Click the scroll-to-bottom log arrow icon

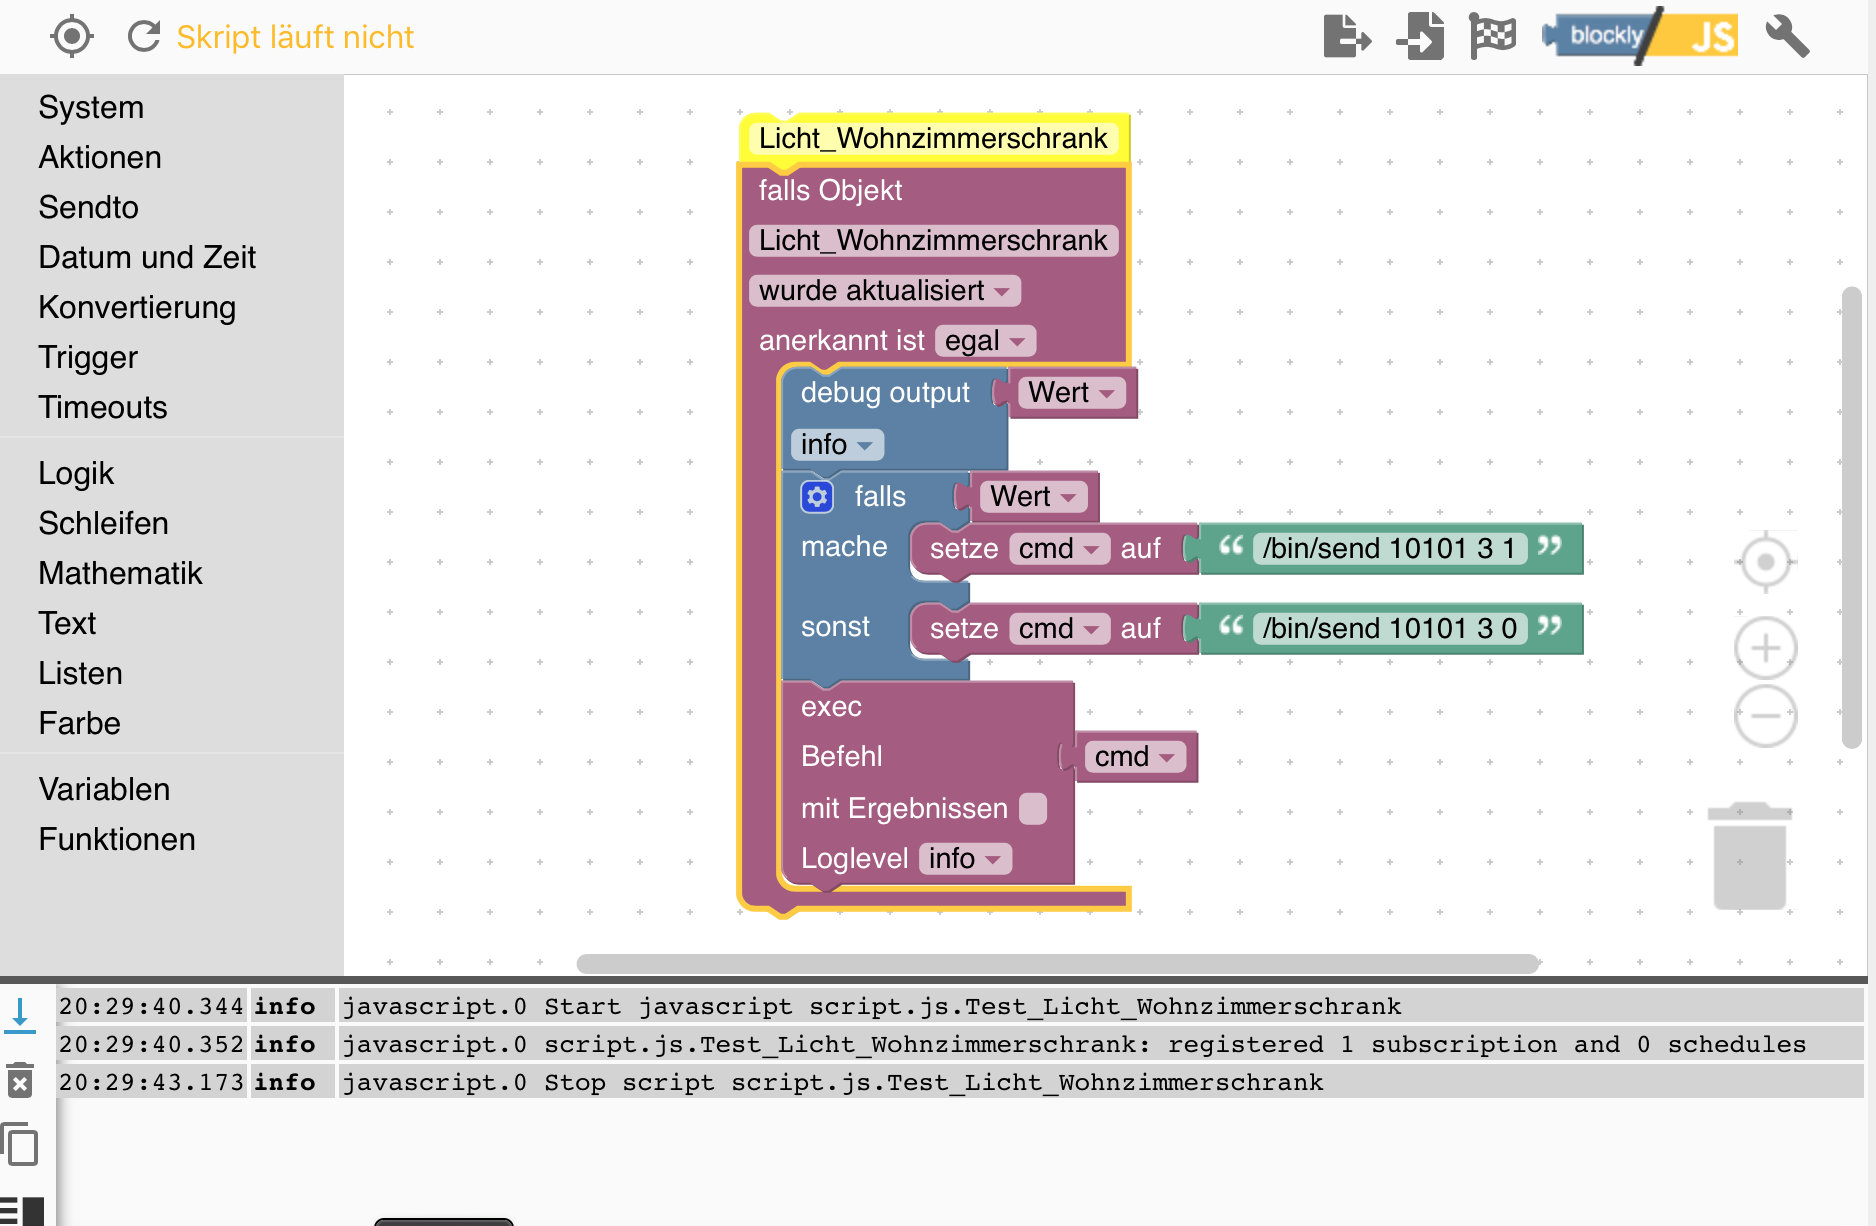(x=20, y=1014)
